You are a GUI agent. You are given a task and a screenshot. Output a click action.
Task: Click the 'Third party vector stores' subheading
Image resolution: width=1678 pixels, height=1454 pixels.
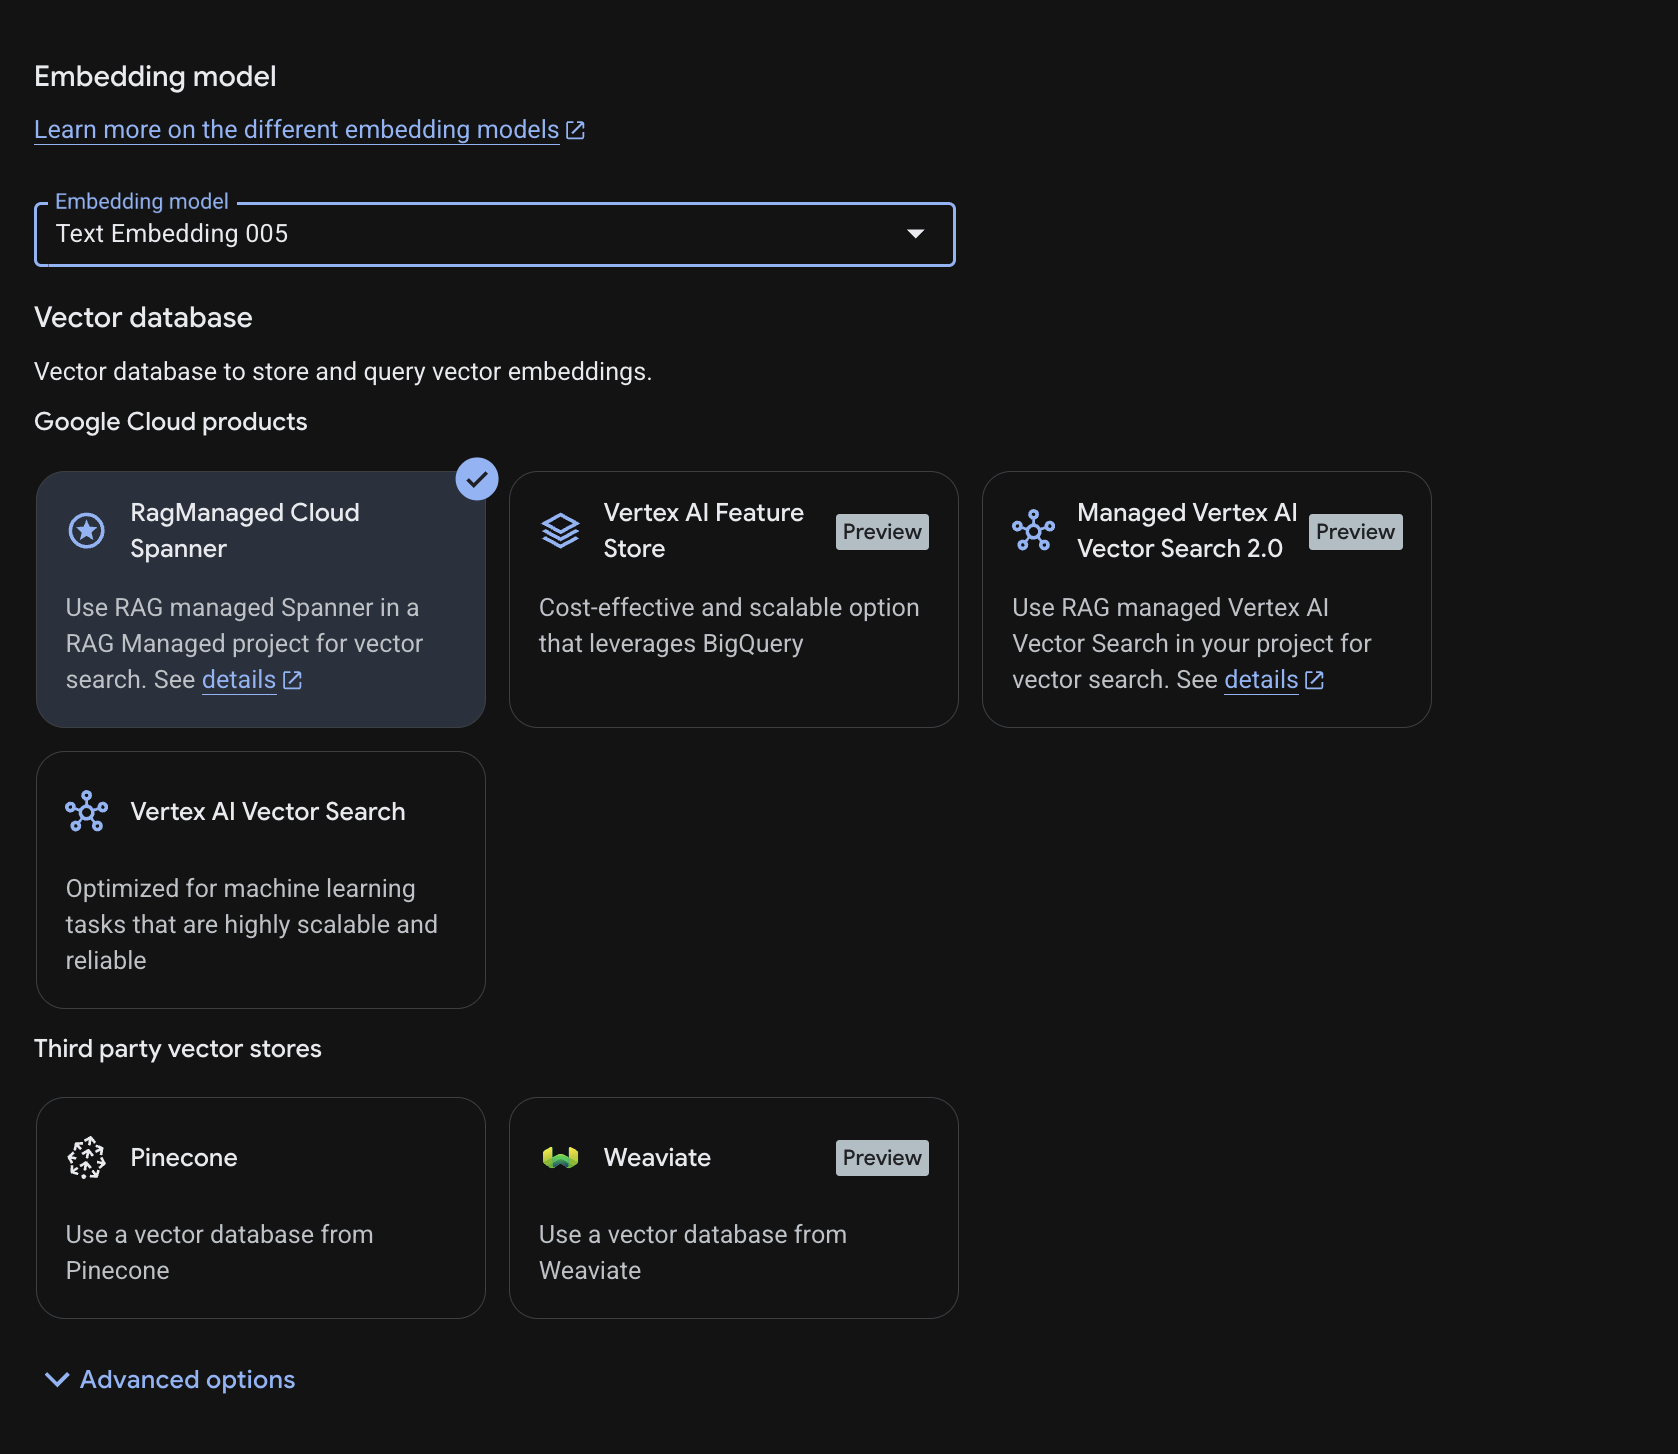coord(178,1049)
